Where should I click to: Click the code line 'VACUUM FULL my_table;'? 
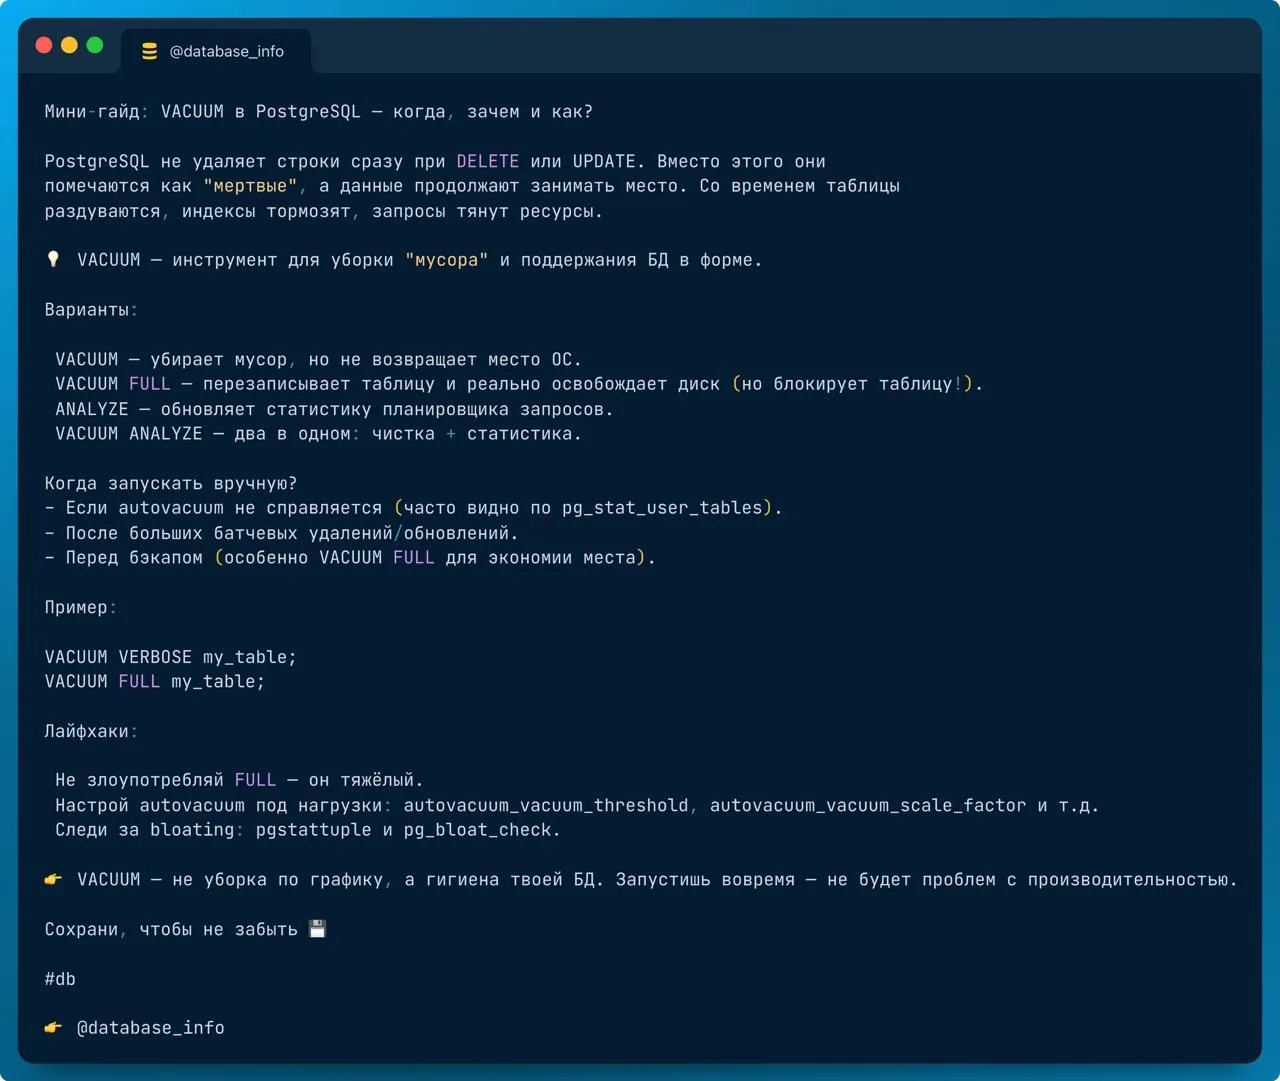155,682
